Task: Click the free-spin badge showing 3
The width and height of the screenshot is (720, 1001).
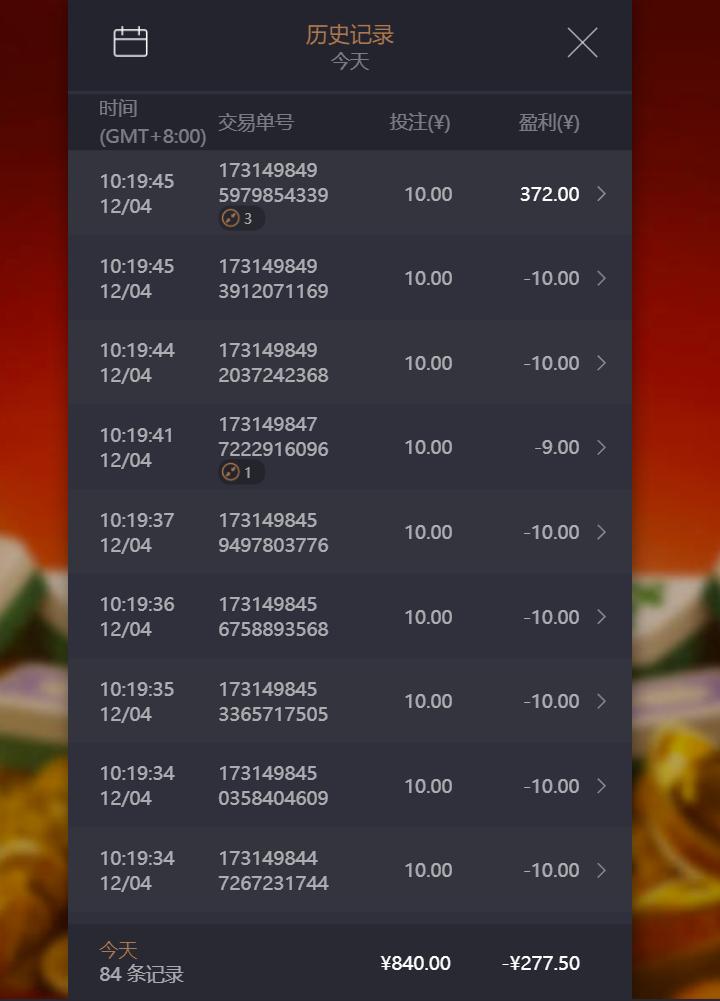Action: click(x=241, y=218)
